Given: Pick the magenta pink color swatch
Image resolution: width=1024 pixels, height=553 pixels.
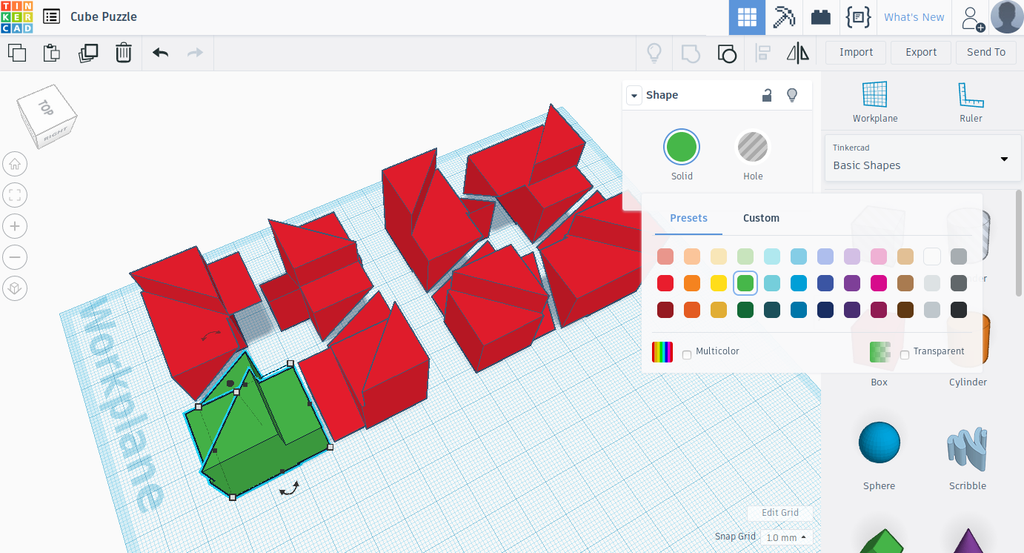Looking at the screenshot, I should coord(878,283).
